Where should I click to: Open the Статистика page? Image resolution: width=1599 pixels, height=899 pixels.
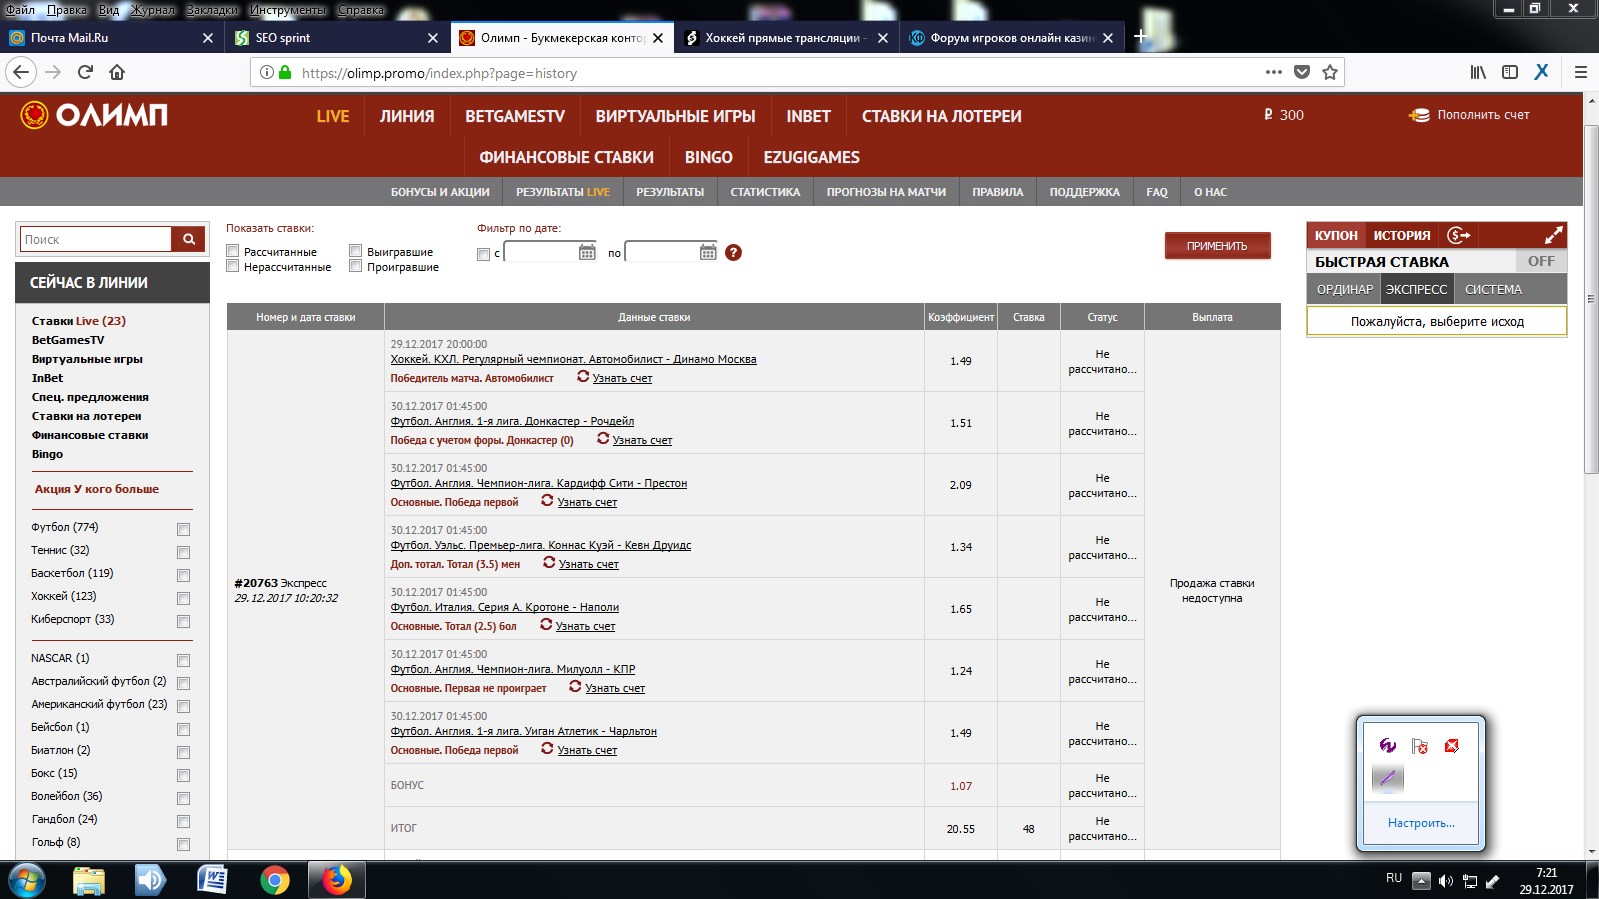(x=765, y=192)
